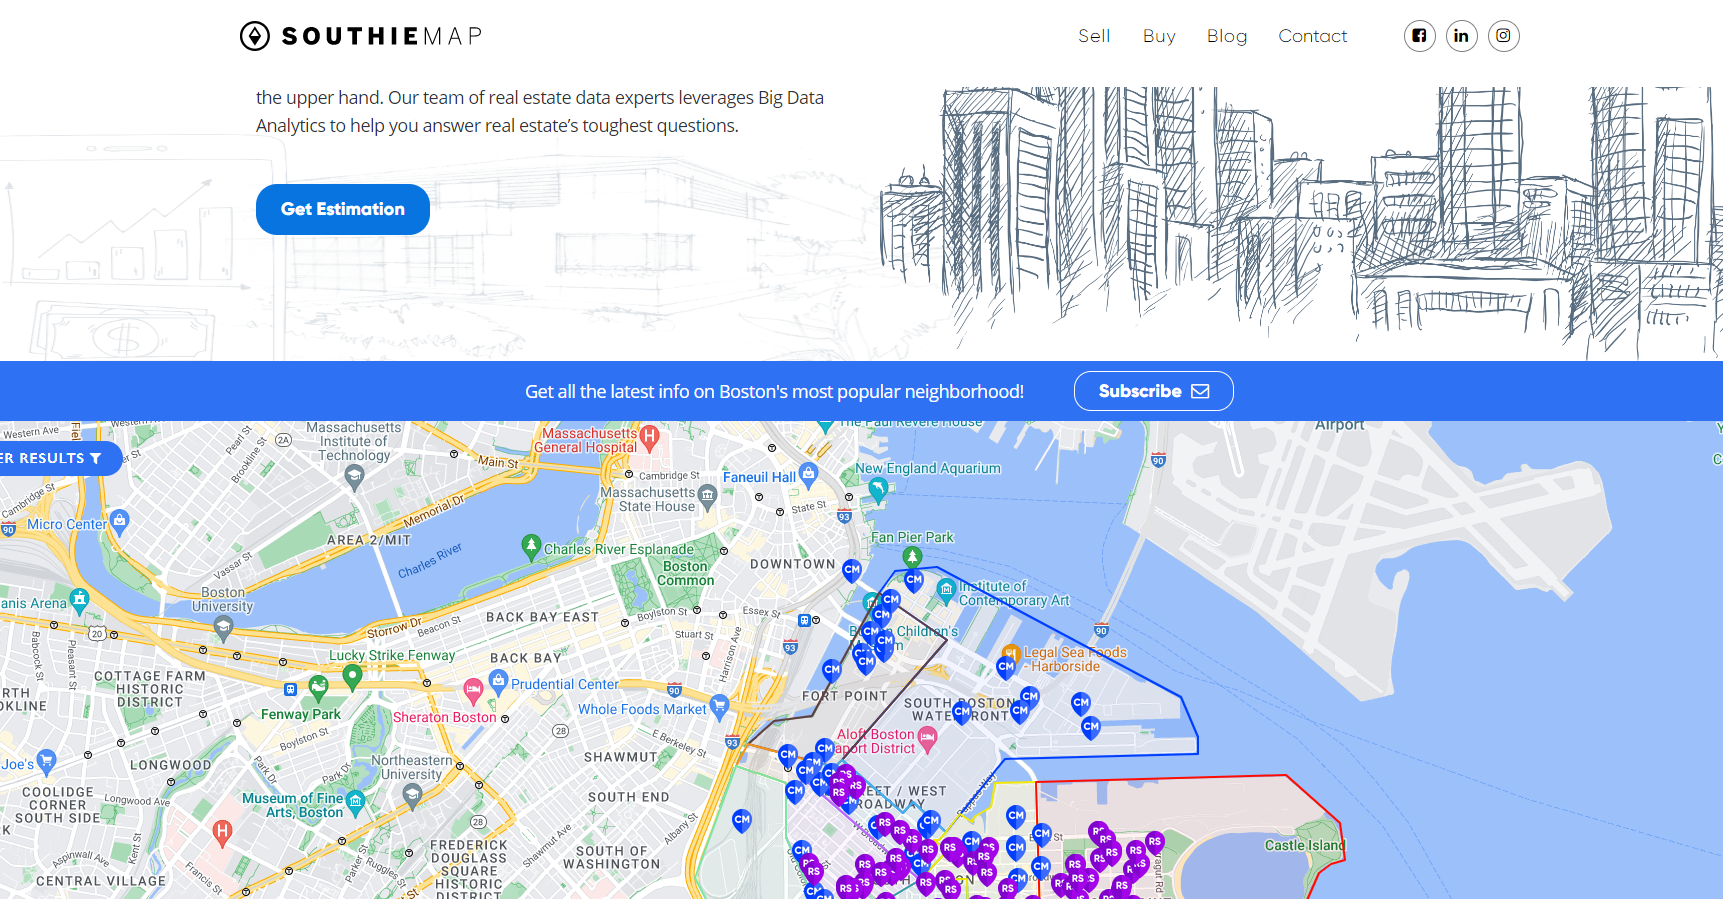The width and height of the screenshot is (1723, 899).
Task: Open the LinkedIn social icon
Action: click(1462, 36)
